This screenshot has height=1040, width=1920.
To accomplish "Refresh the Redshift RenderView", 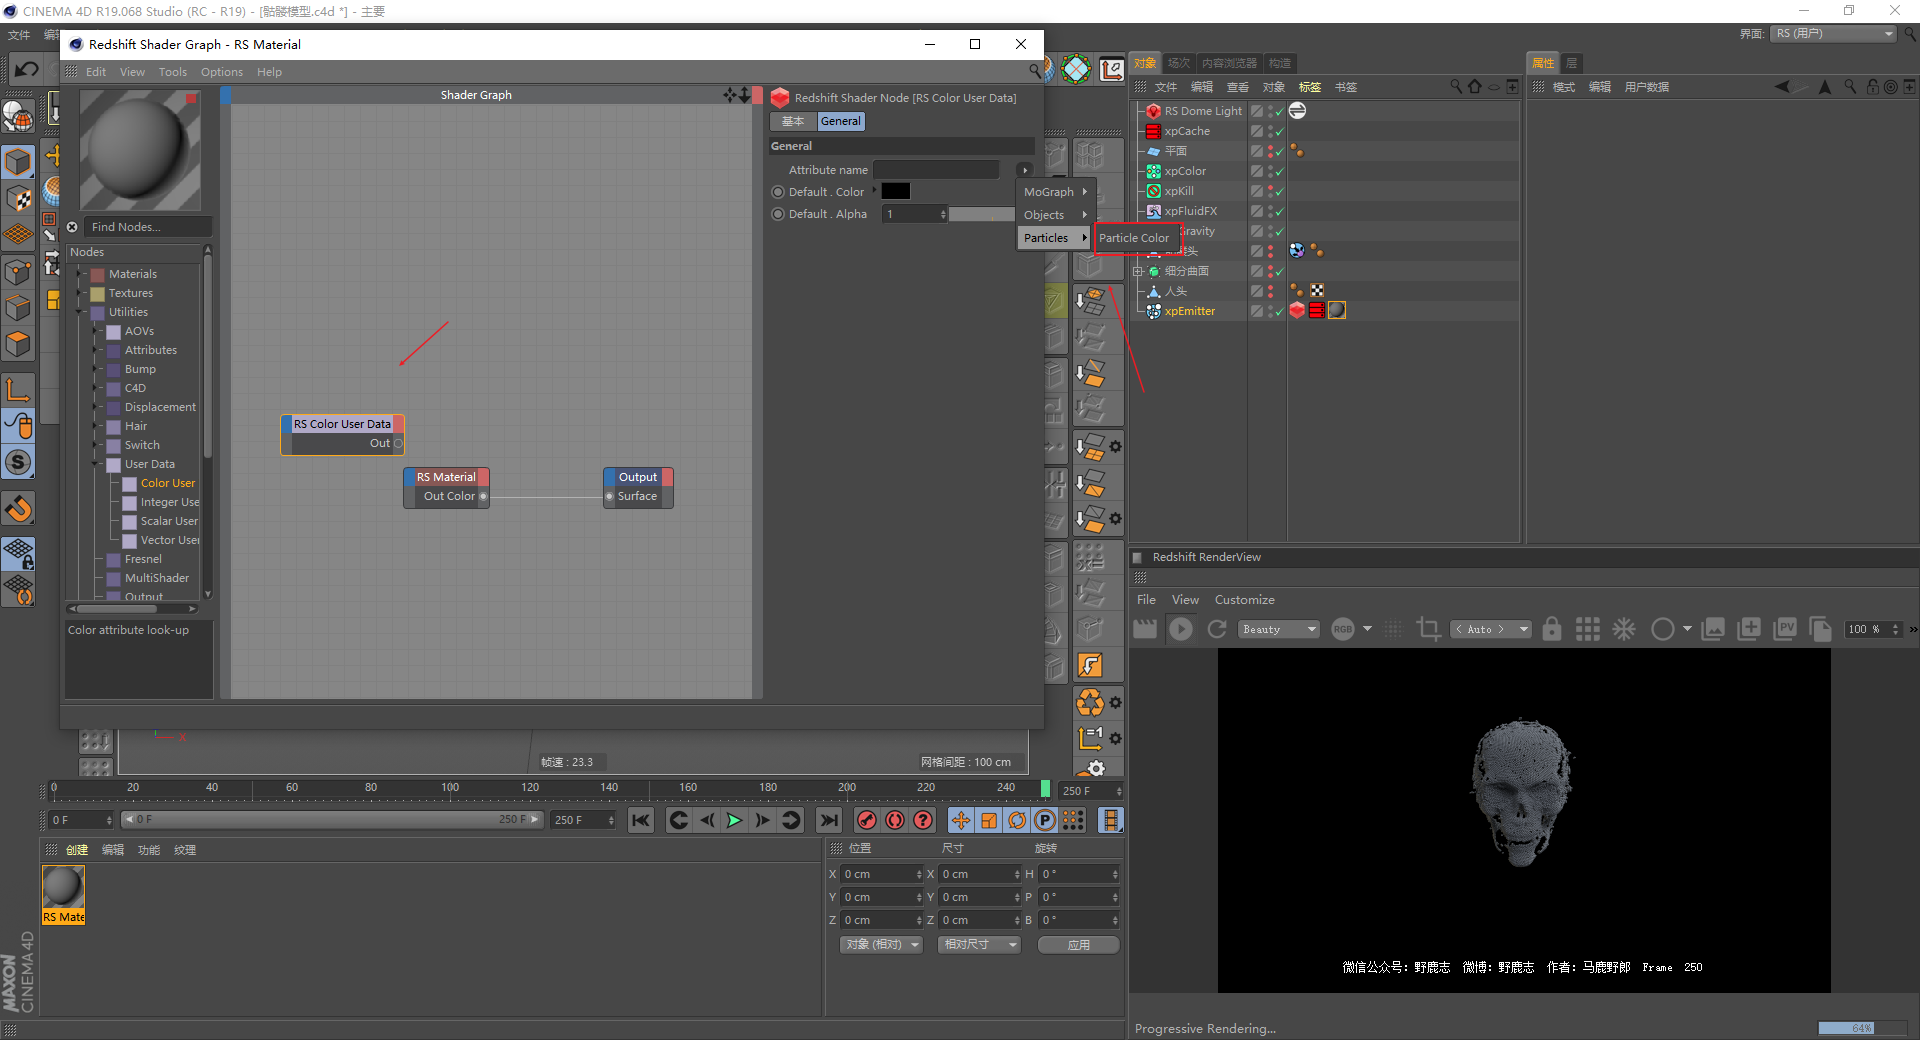I will (x=1217, y=629).
